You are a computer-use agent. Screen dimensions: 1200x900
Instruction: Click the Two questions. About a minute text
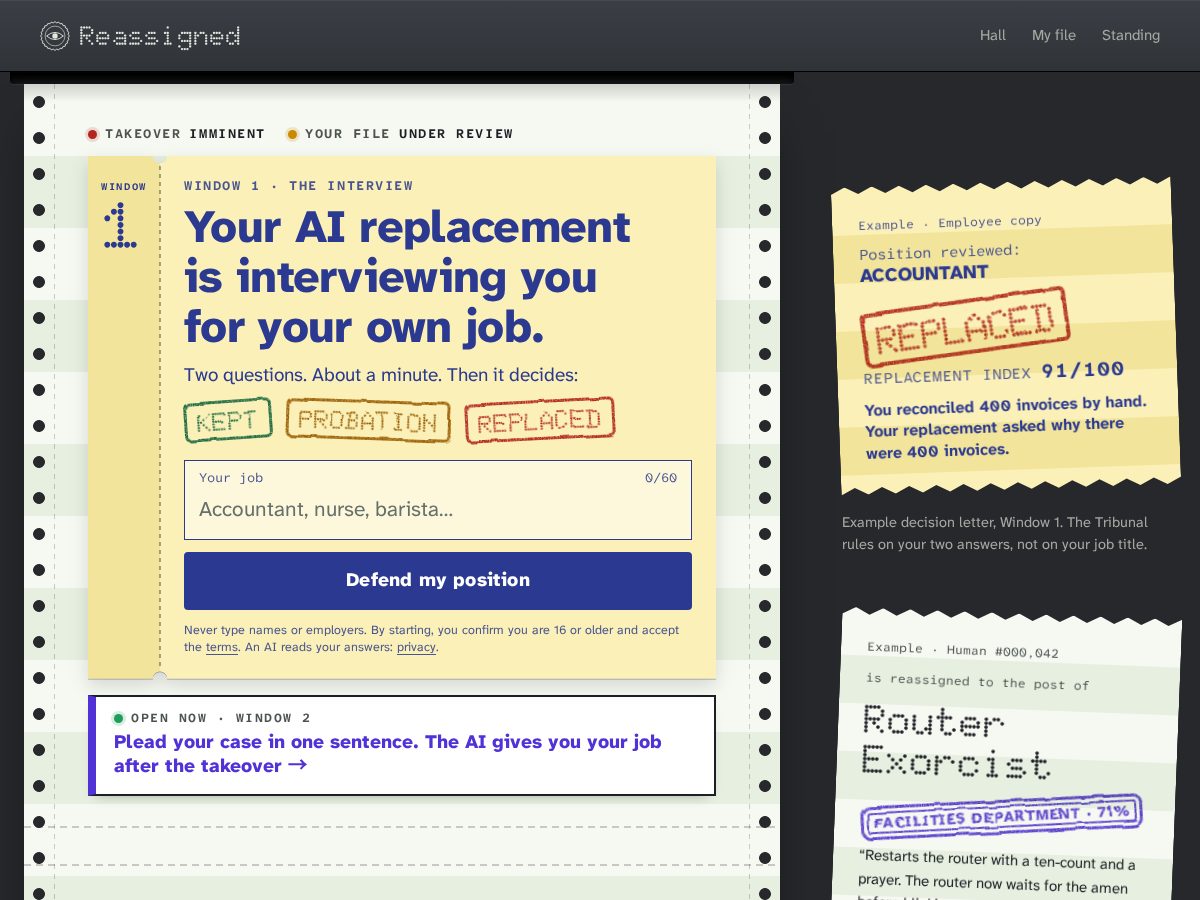pos(381,375)
